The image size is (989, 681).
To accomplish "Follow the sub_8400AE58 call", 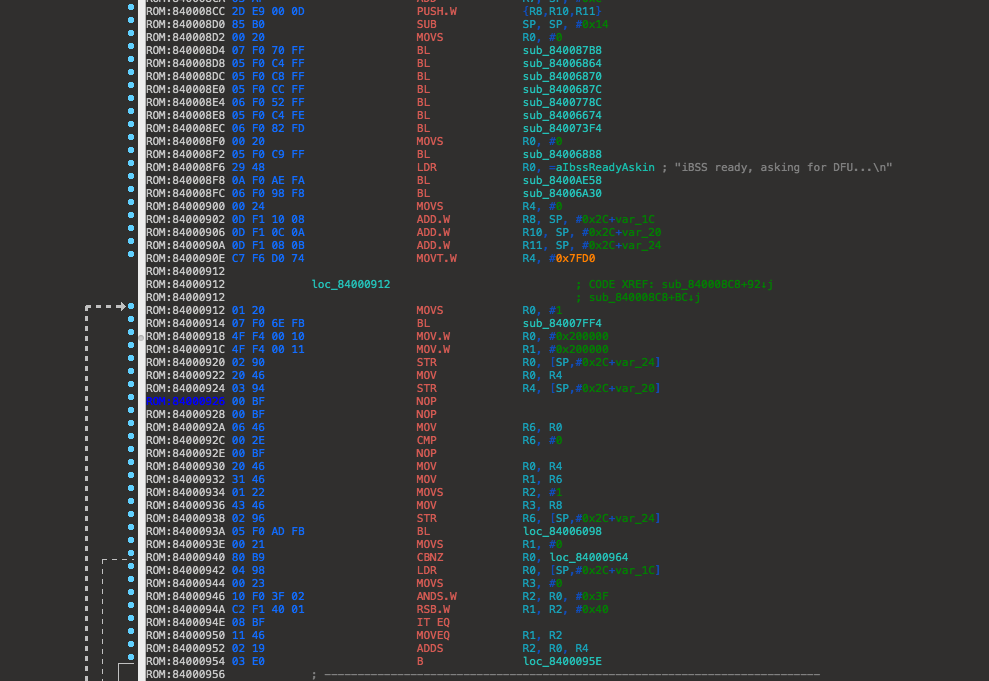I will click(x=562, y=179).
